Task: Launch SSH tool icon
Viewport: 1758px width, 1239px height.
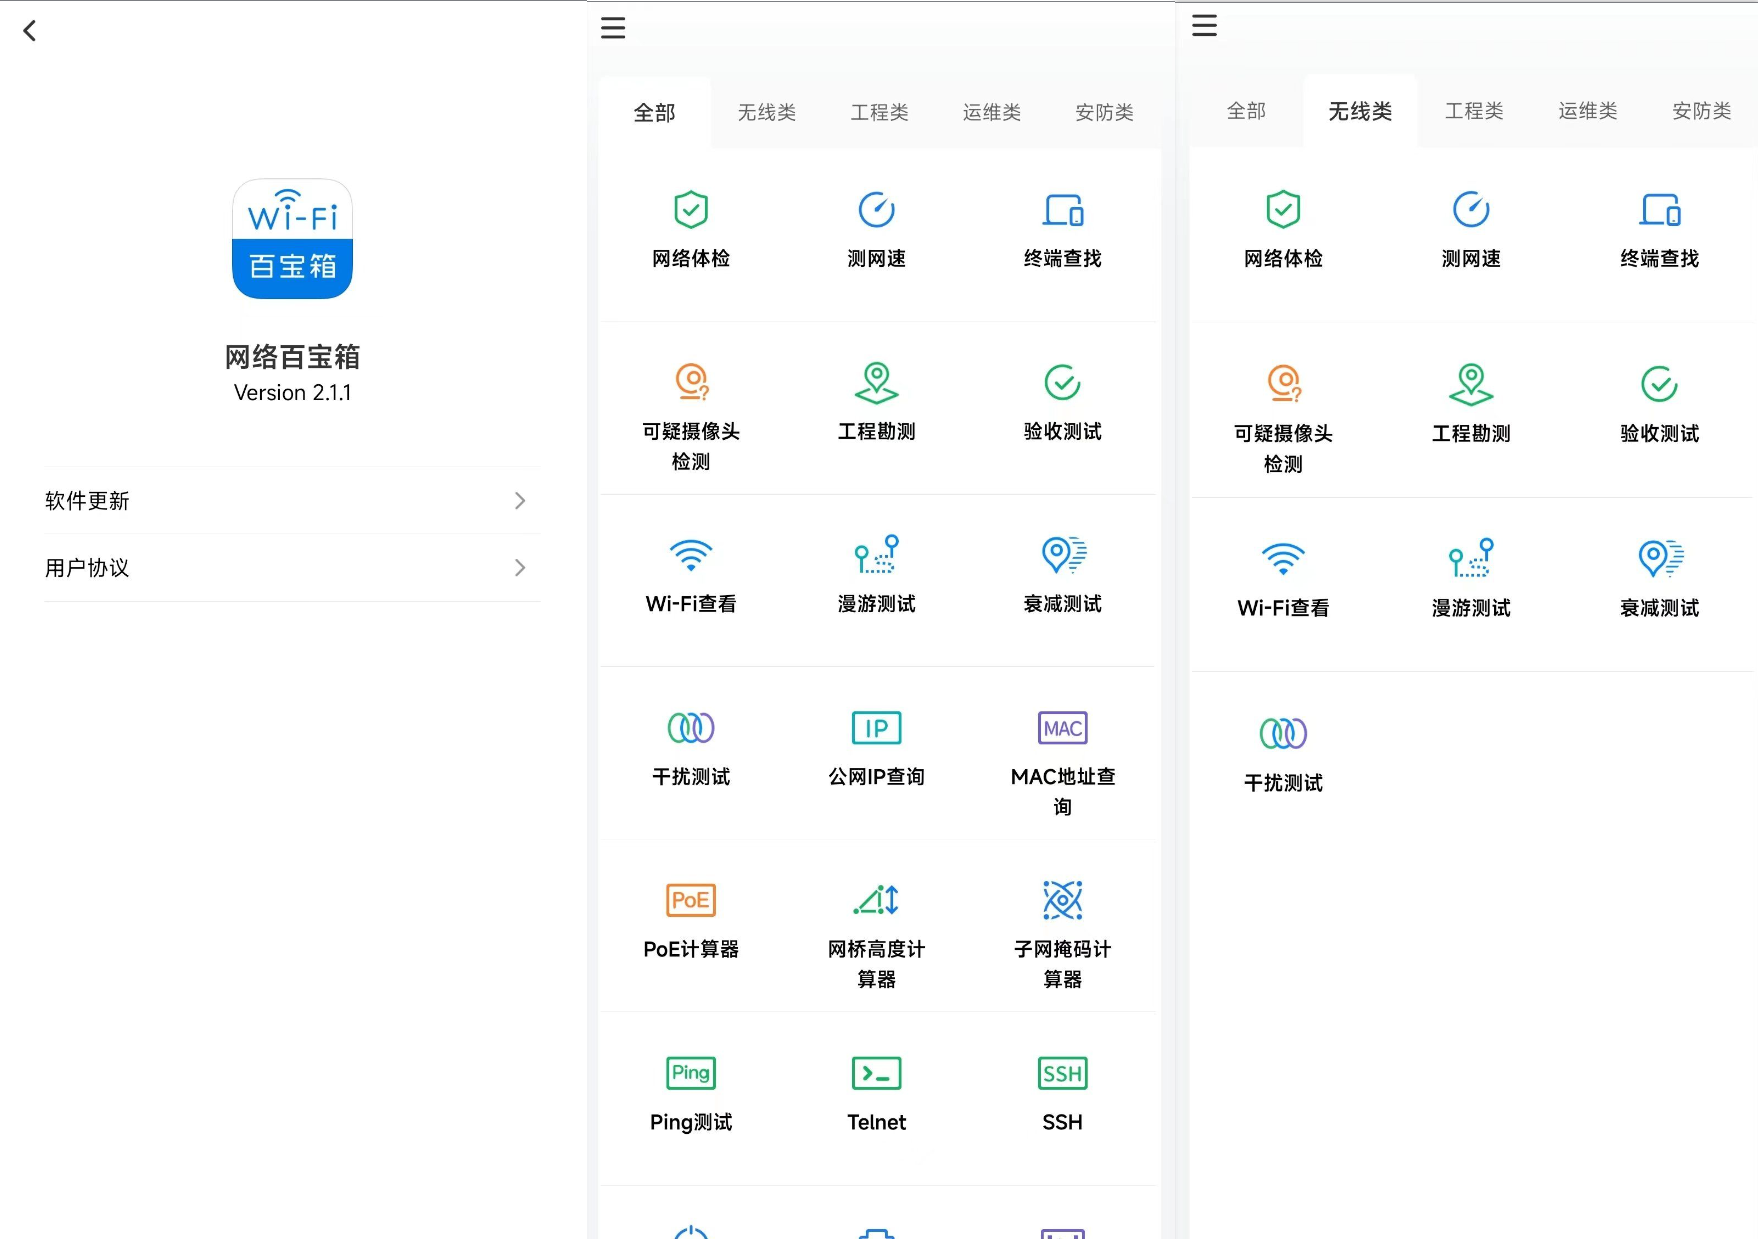Action: click(x=1063, y=1073)
